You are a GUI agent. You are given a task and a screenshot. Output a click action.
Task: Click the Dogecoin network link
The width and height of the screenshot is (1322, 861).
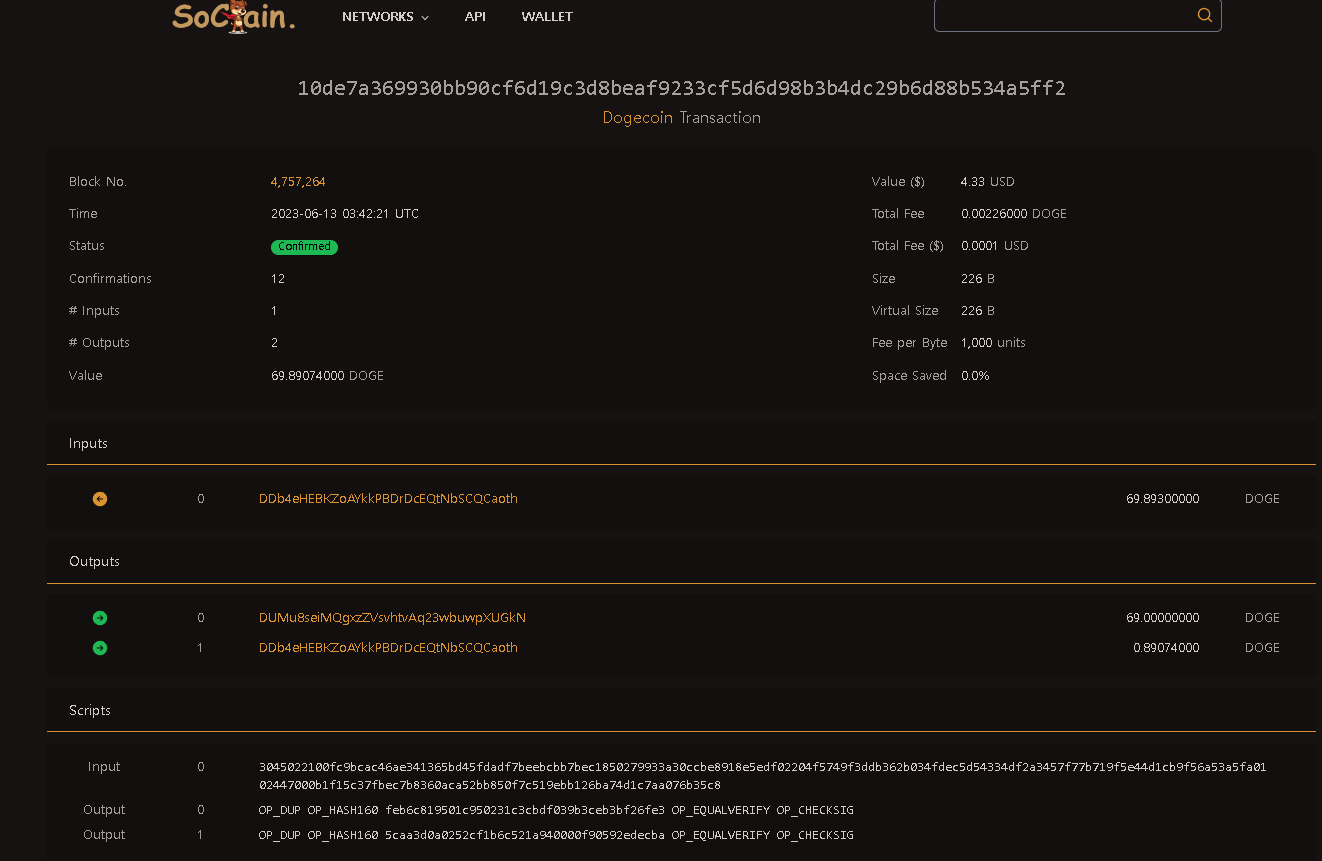point(637,118)
